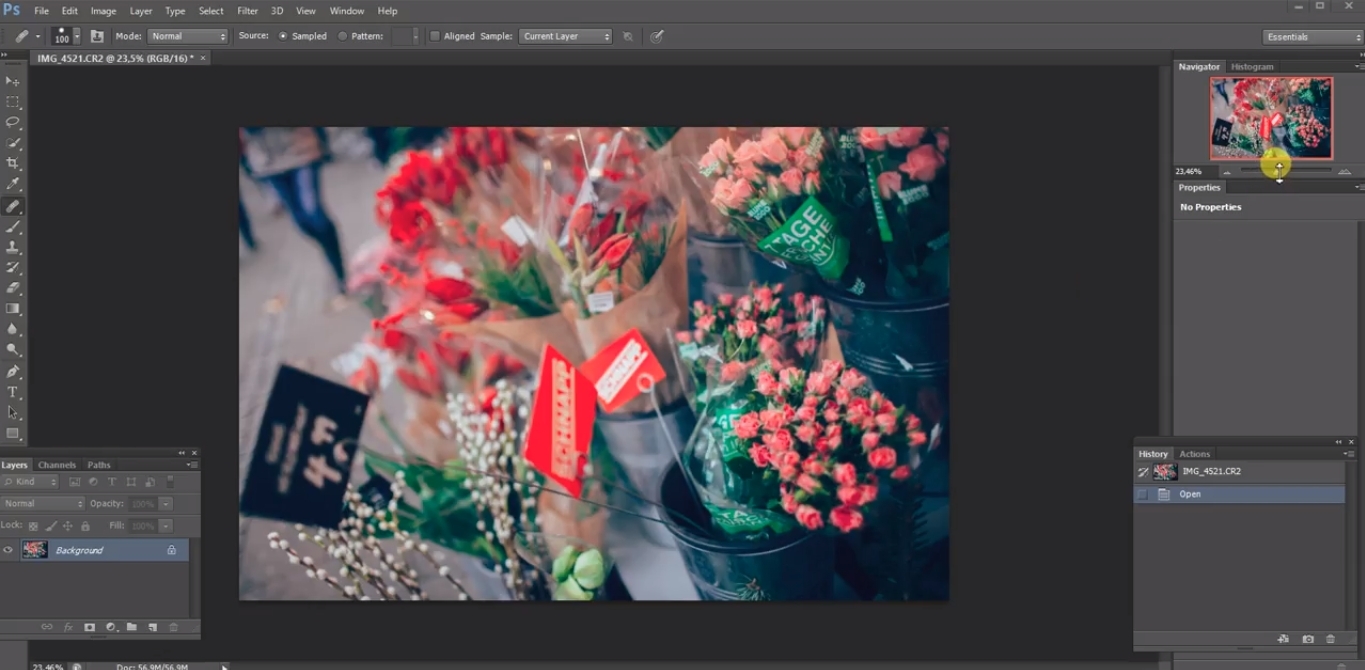1365x670 pixels.
Task: Toggle pressure for size icon in options bar
Action: point(656,36)
